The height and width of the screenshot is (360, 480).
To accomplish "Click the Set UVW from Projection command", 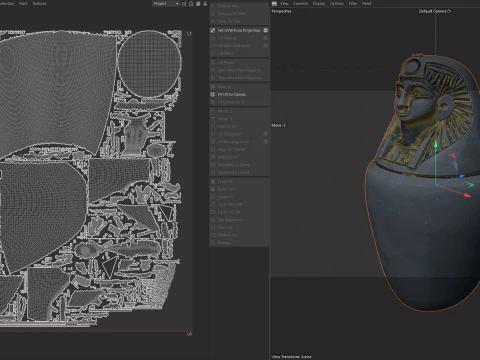I will pos(239,30).
